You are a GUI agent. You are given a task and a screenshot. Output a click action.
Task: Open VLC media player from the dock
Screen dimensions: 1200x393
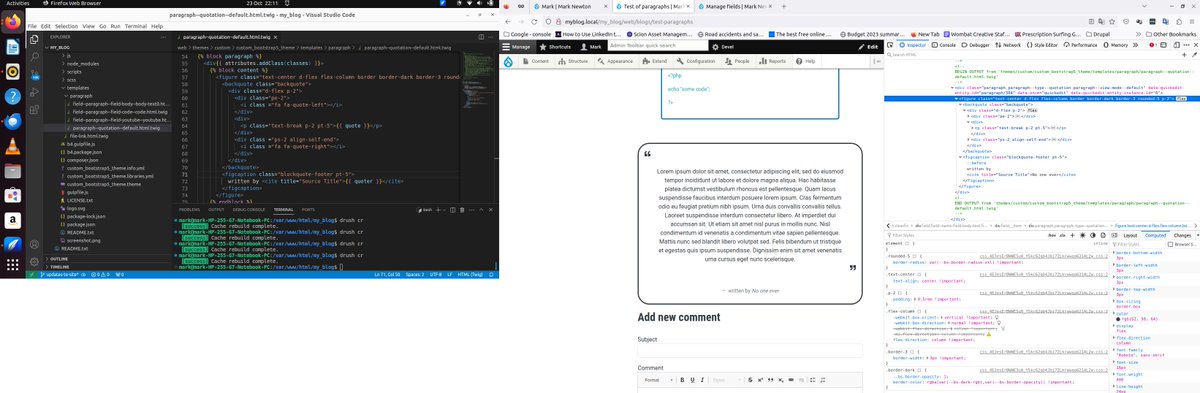[12, 146]
